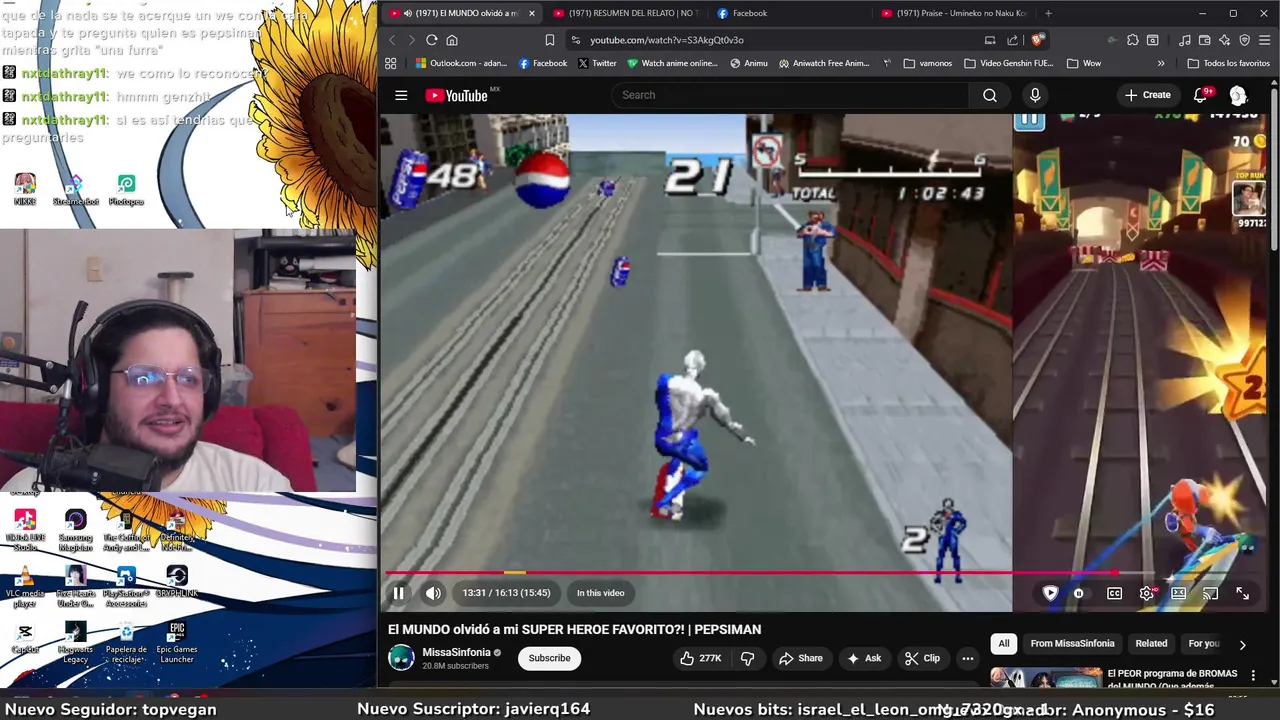Open the YouTube account avatar menu

pyautogui.click(x=1238, y=95)
